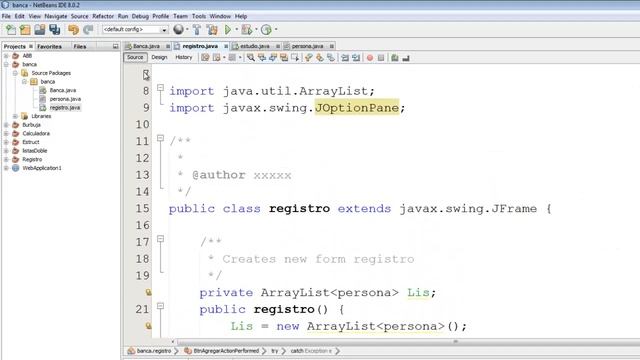
Task: Click the New Project toolbar icon
Action: [x=25, y=29]
